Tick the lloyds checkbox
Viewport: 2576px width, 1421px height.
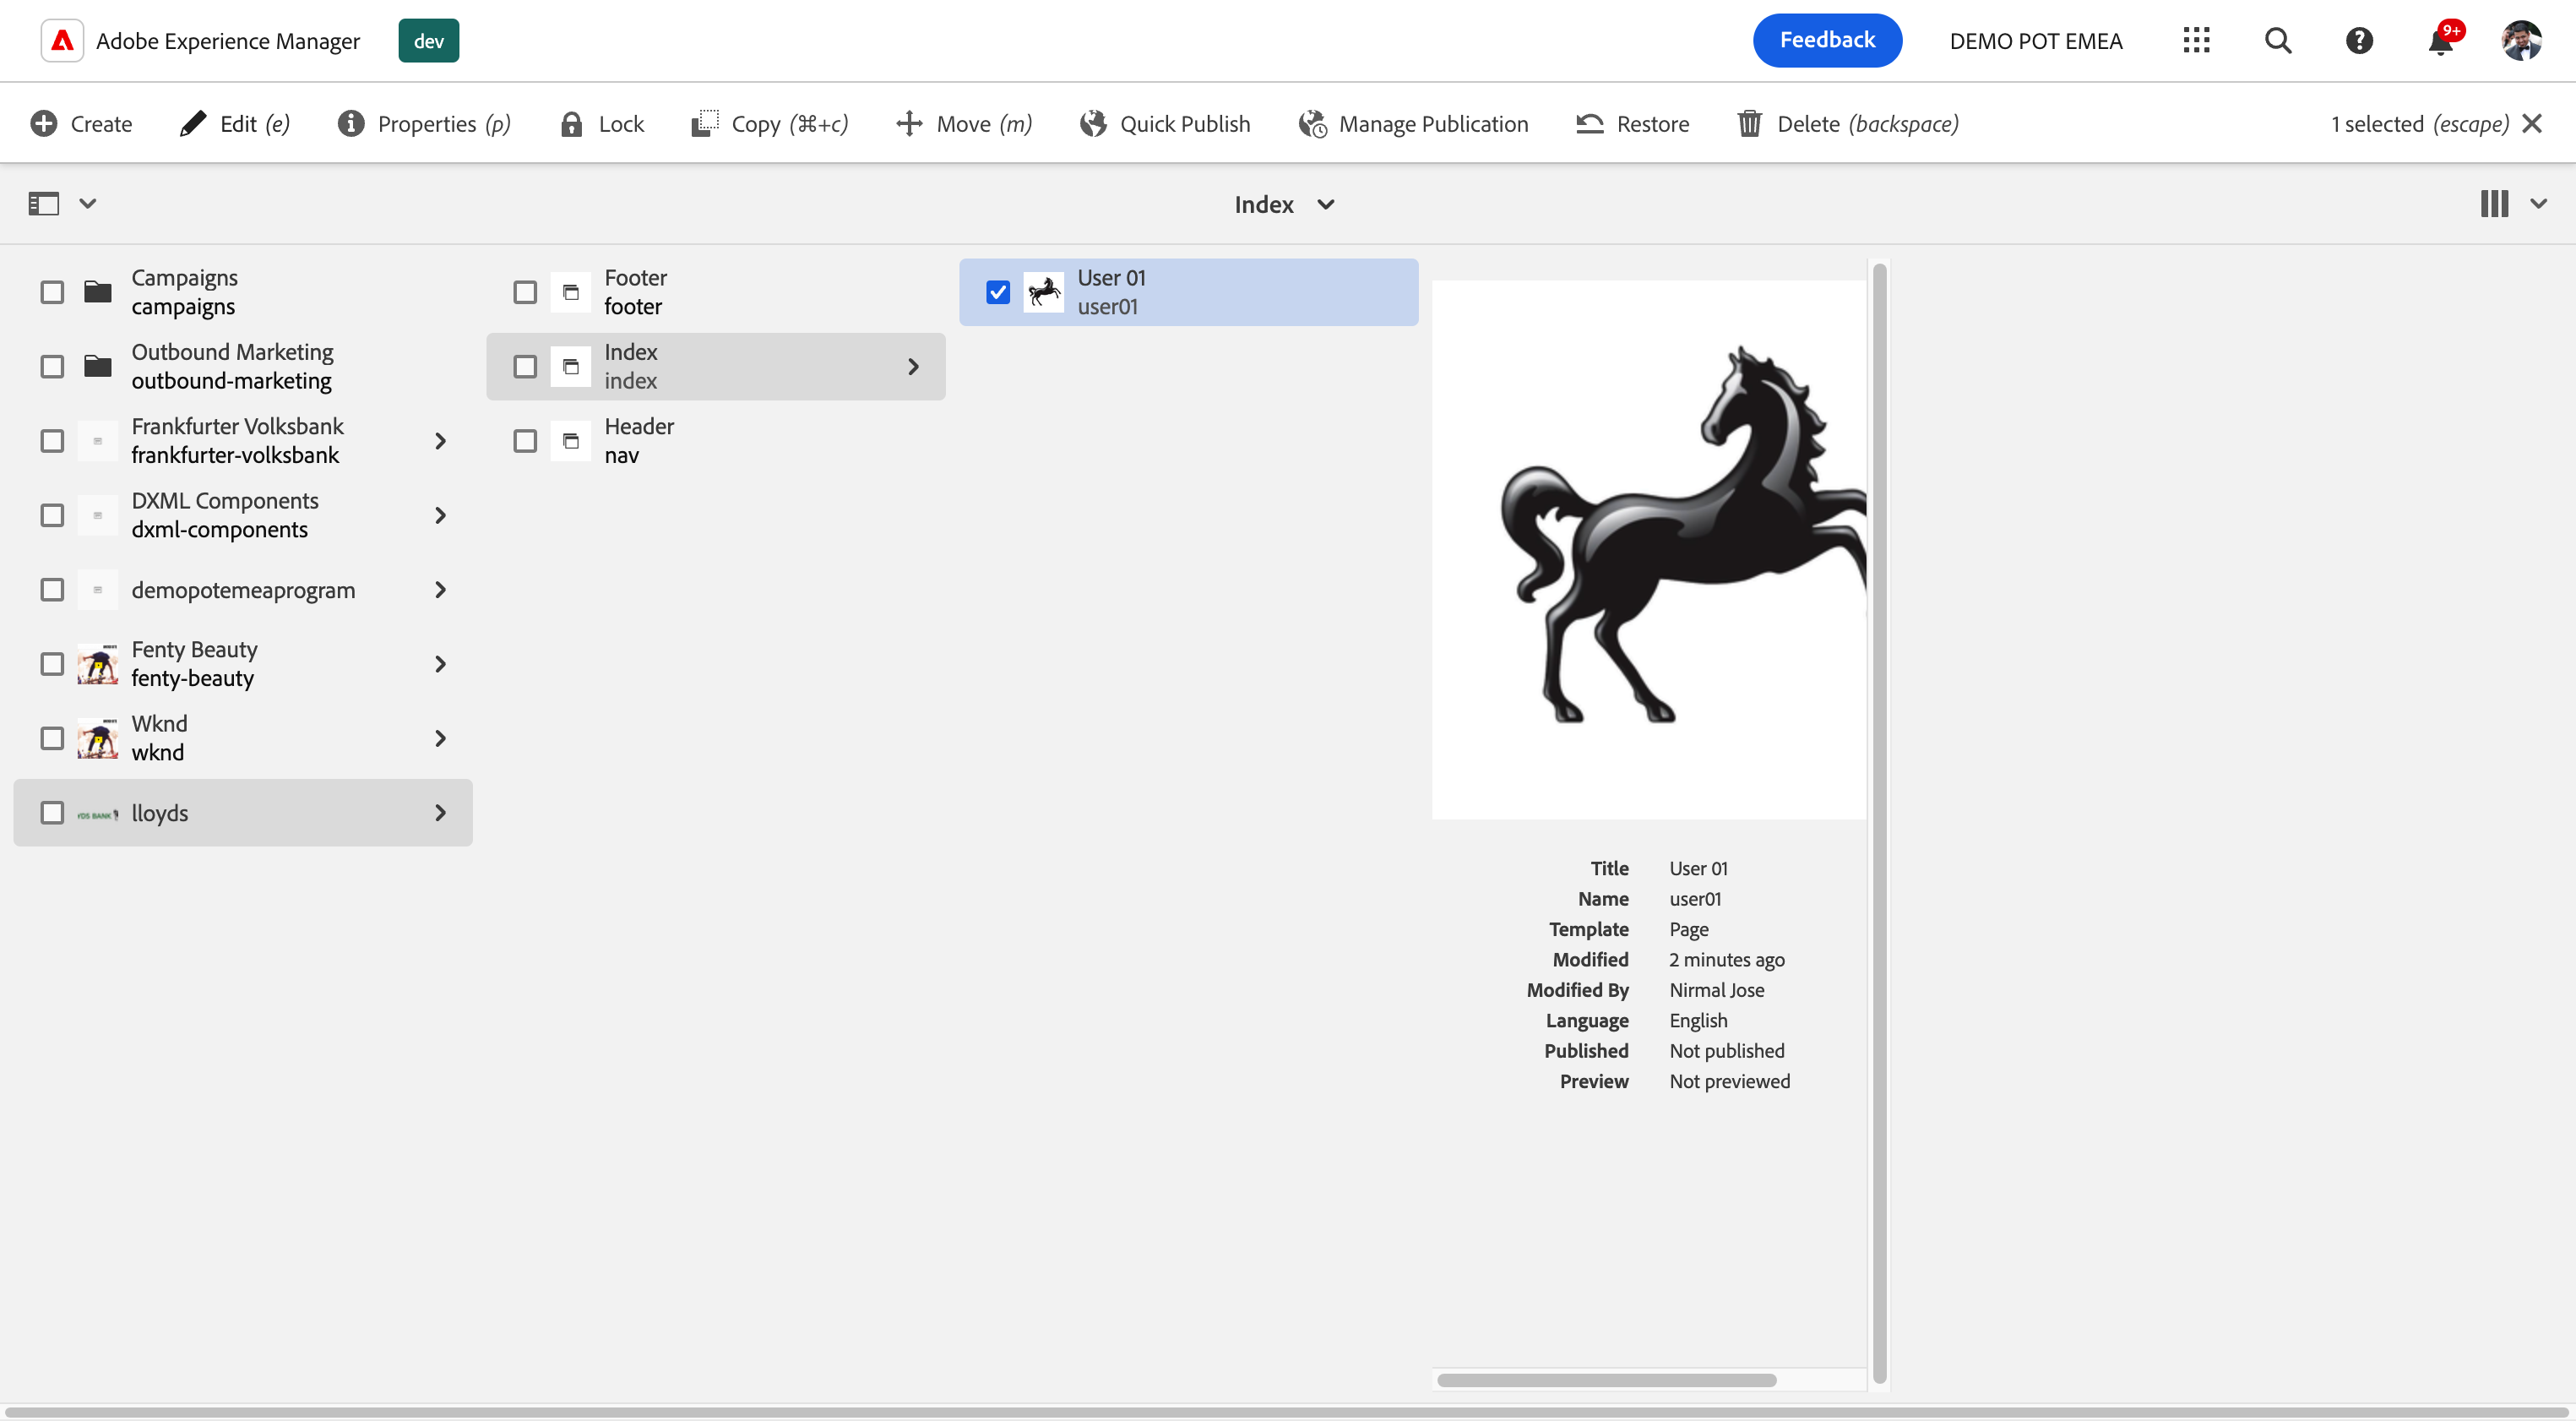(52, 813)
